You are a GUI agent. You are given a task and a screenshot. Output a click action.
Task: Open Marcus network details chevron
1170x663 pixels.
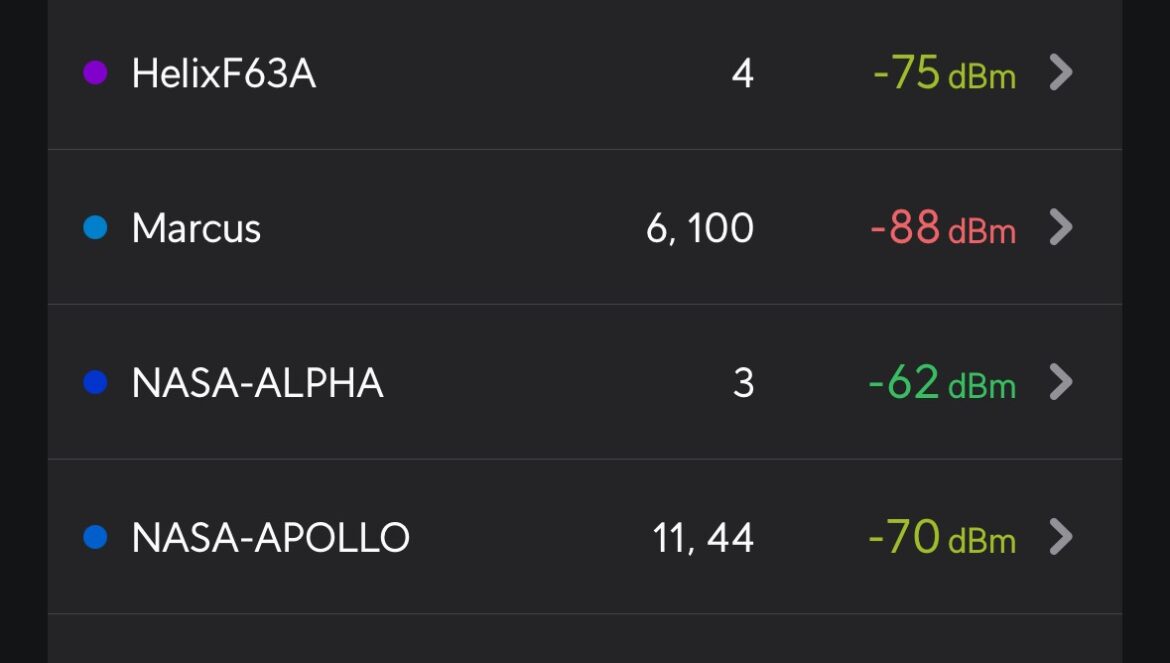1061,227
